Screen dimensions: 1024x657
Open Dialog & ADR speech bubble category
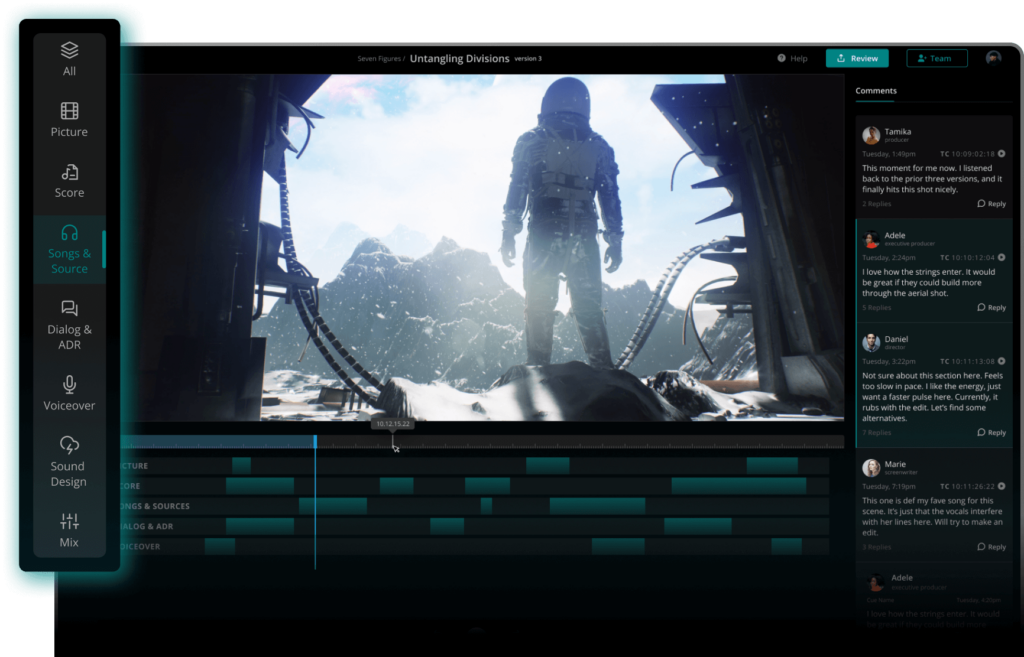click(69, 309)
